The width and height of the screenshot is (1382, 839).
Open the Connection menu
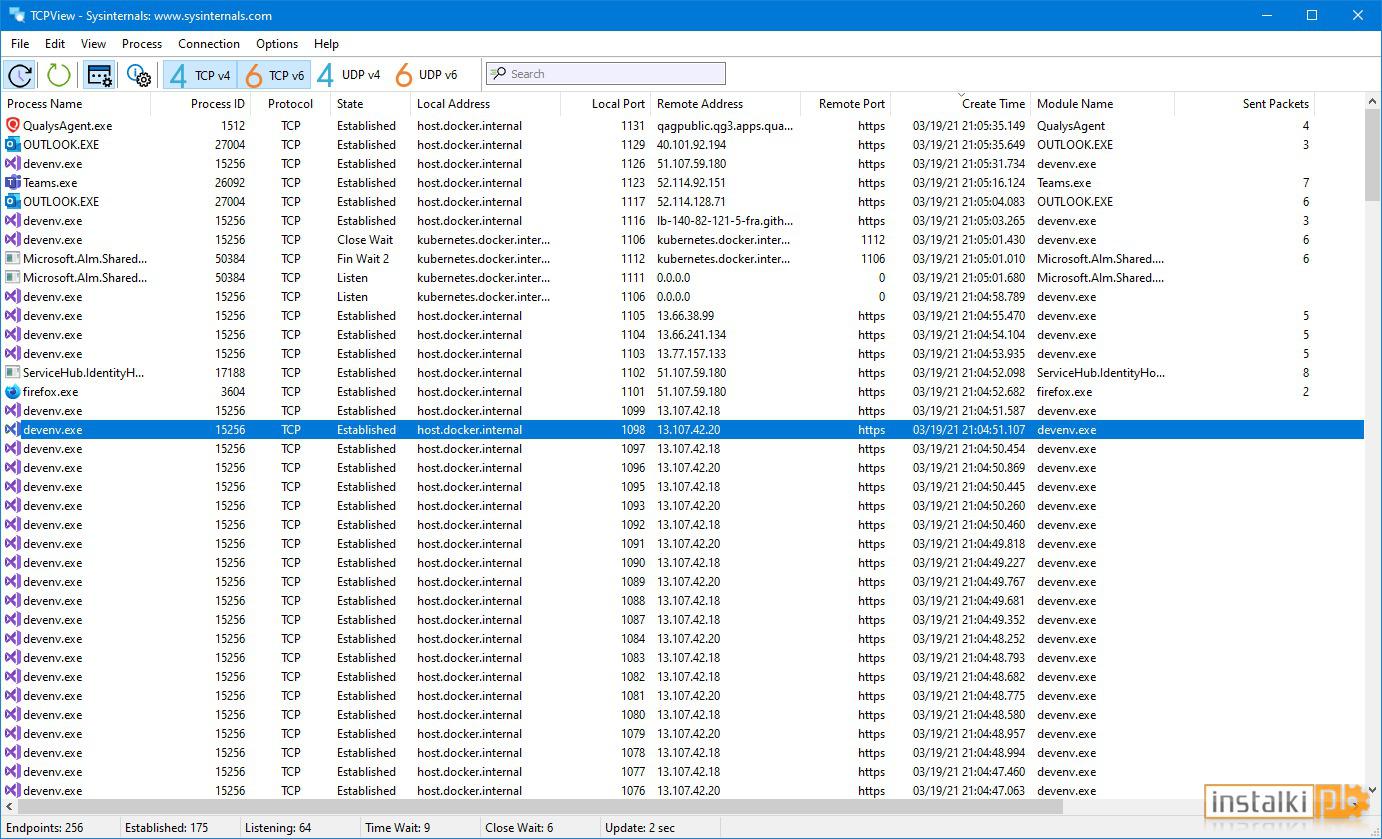209,44
